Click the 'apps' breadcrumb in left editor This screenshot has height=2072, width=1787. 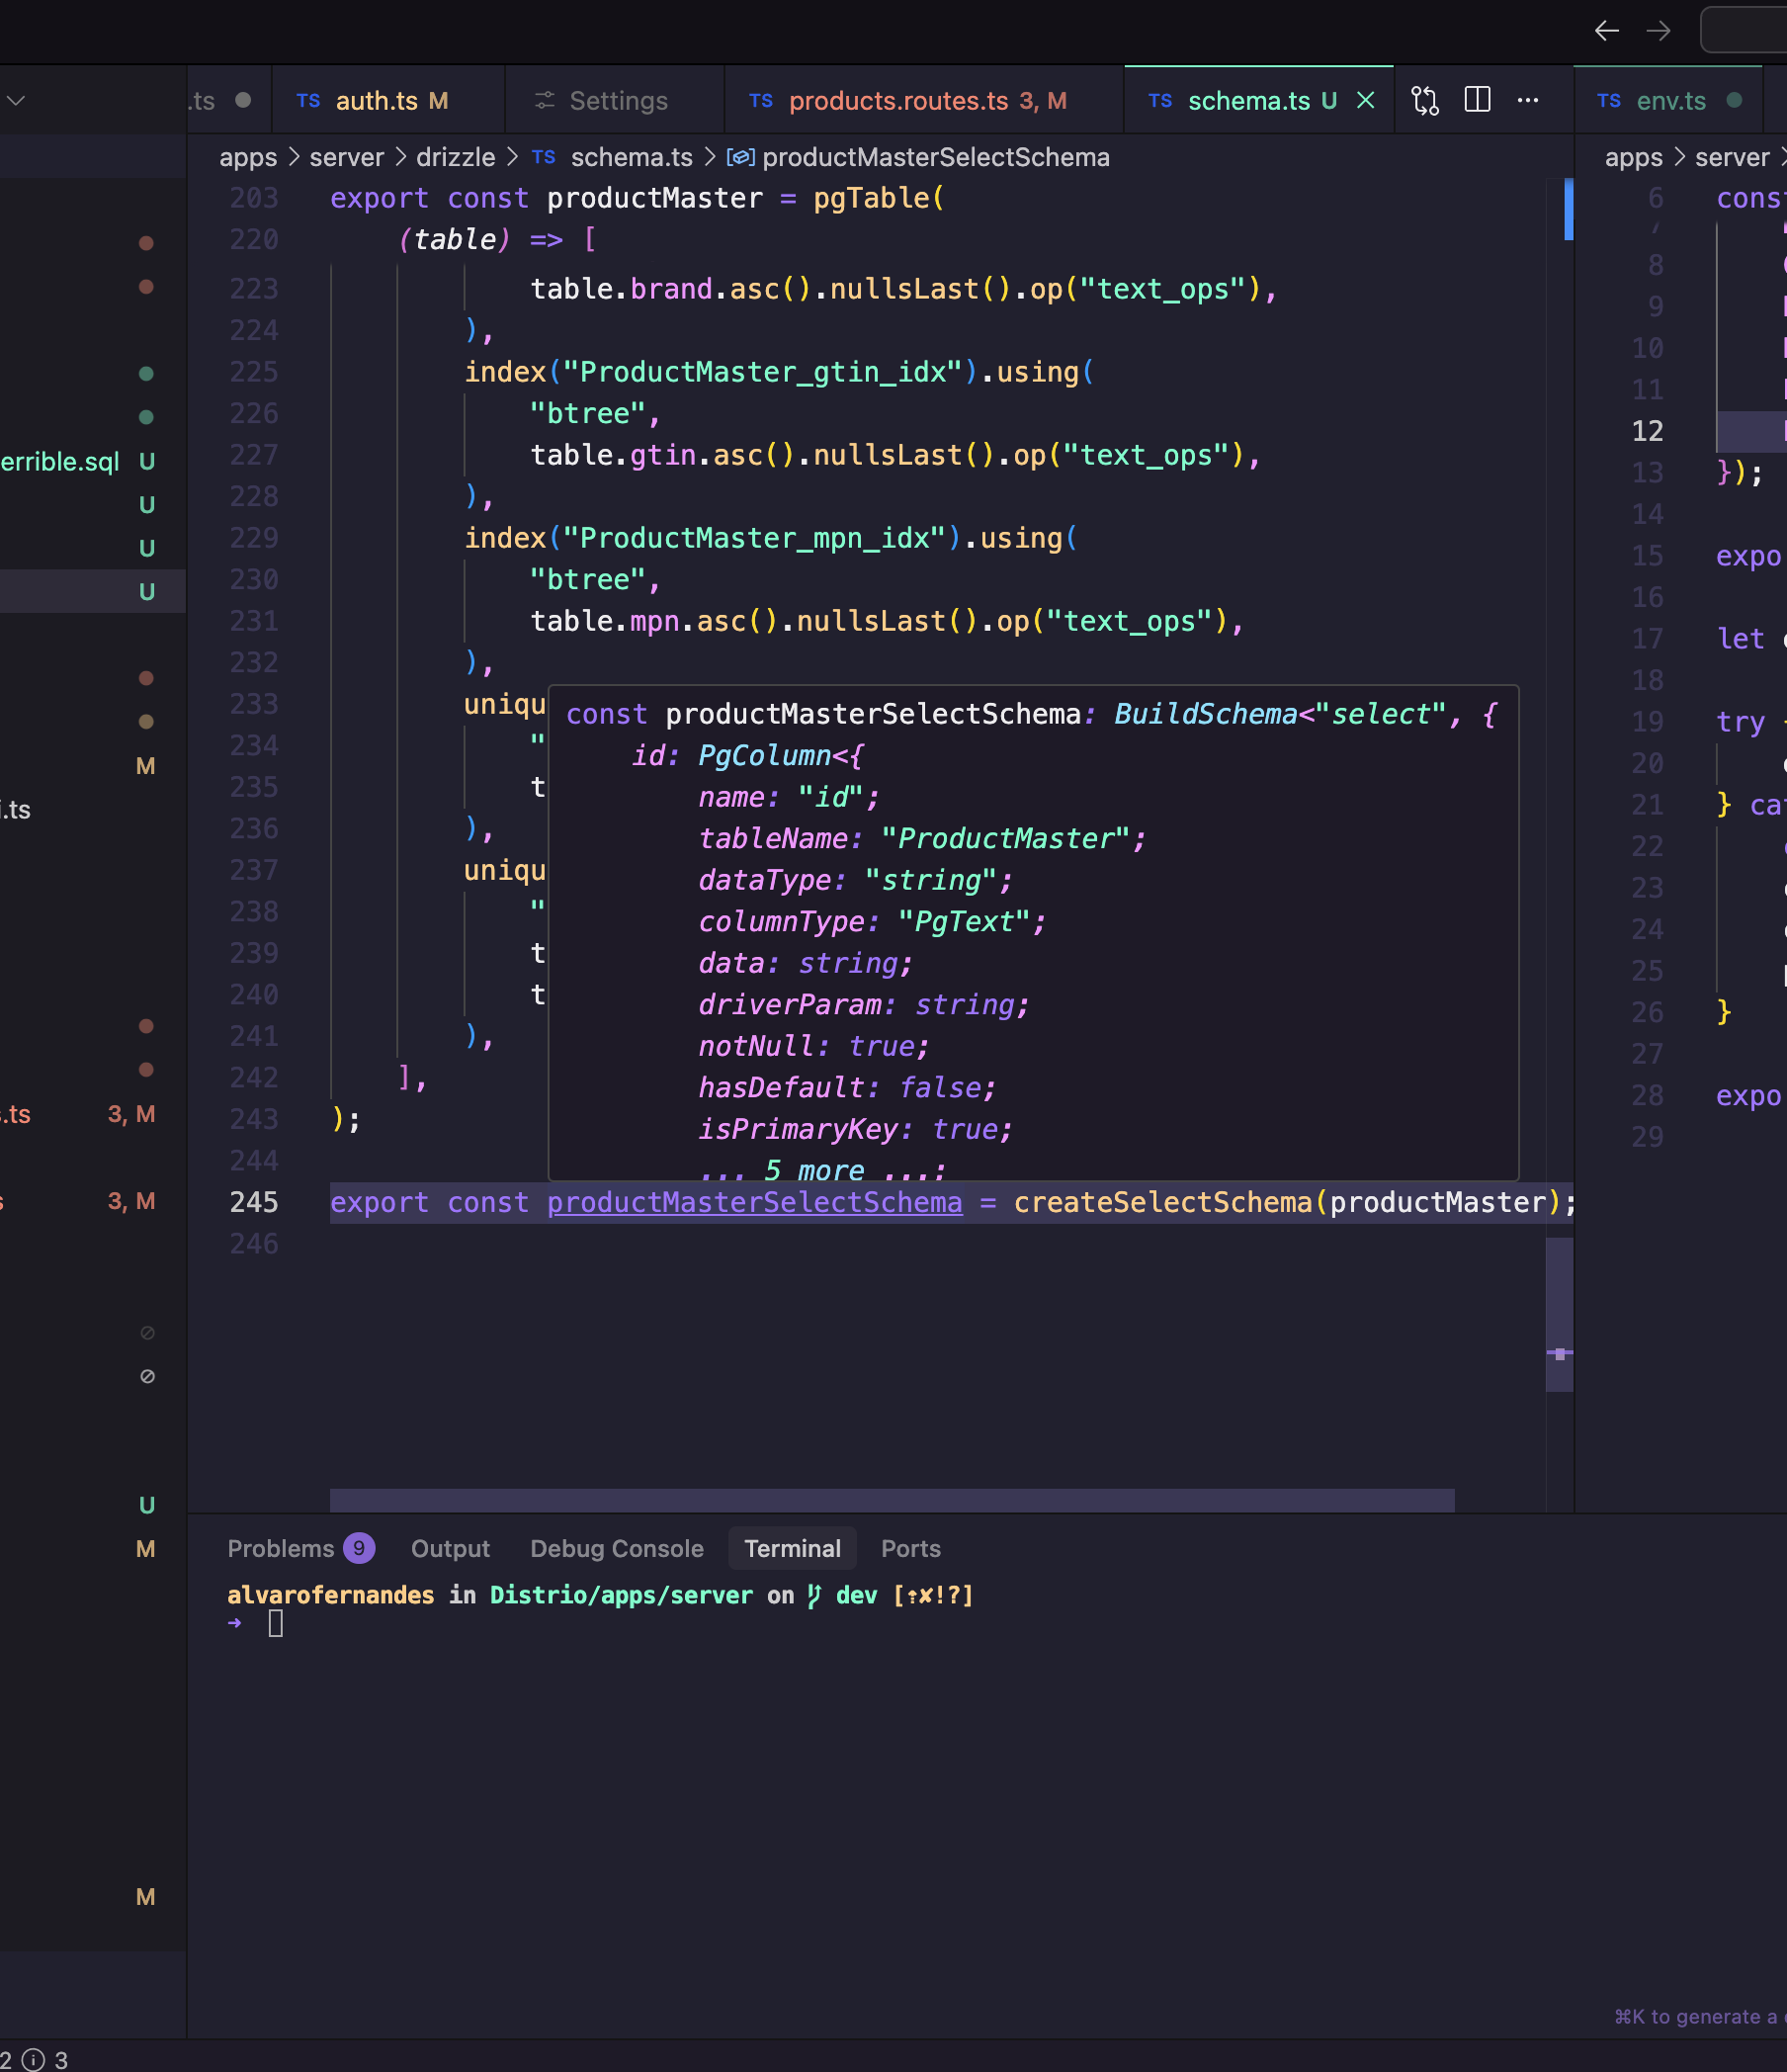pos(248,158)
